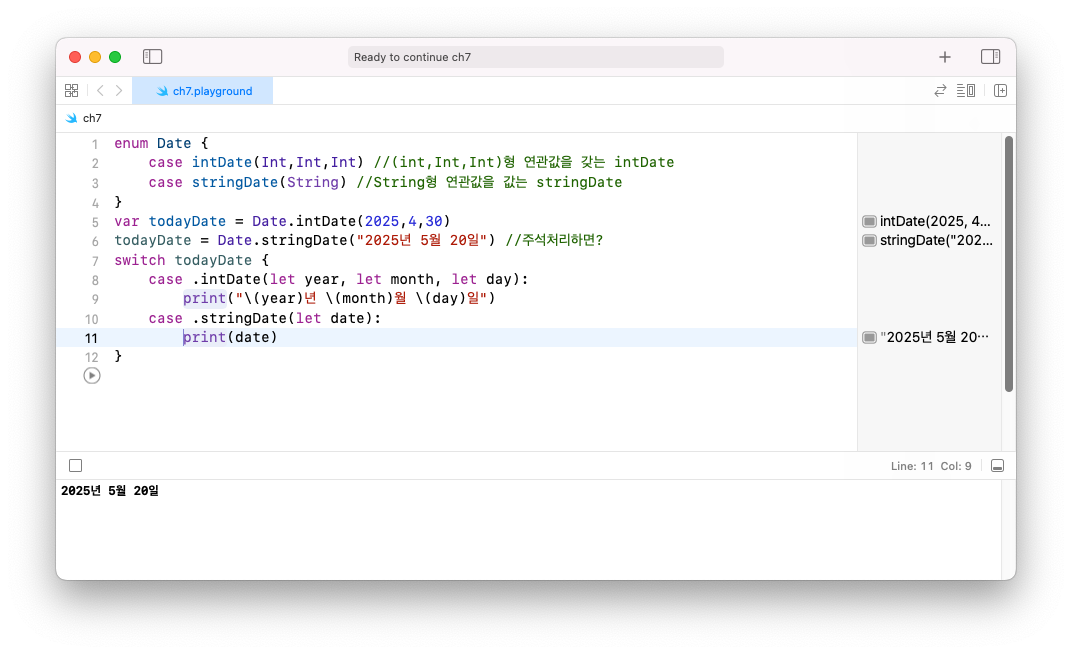Image resolution: width=1072 pixels, height=654 pixels.
Task: Go forward in editor history
Action: [x=119, y=90]
